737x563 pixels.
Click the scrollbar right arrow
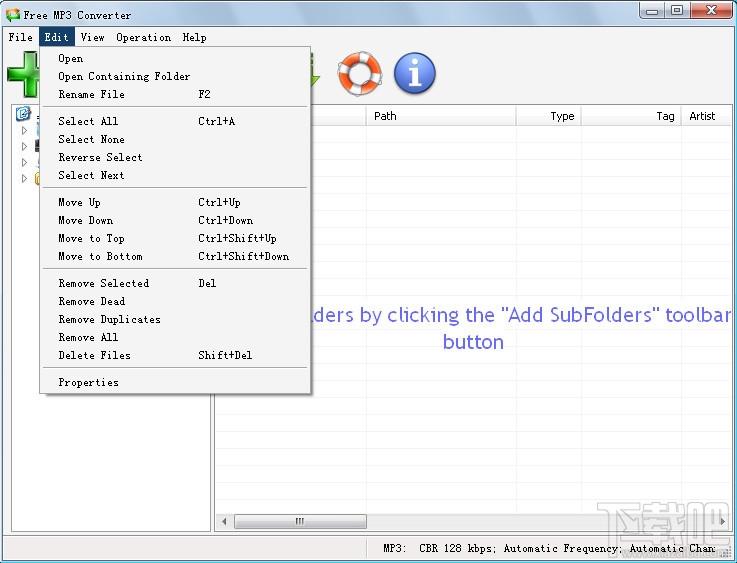[723, 521]
